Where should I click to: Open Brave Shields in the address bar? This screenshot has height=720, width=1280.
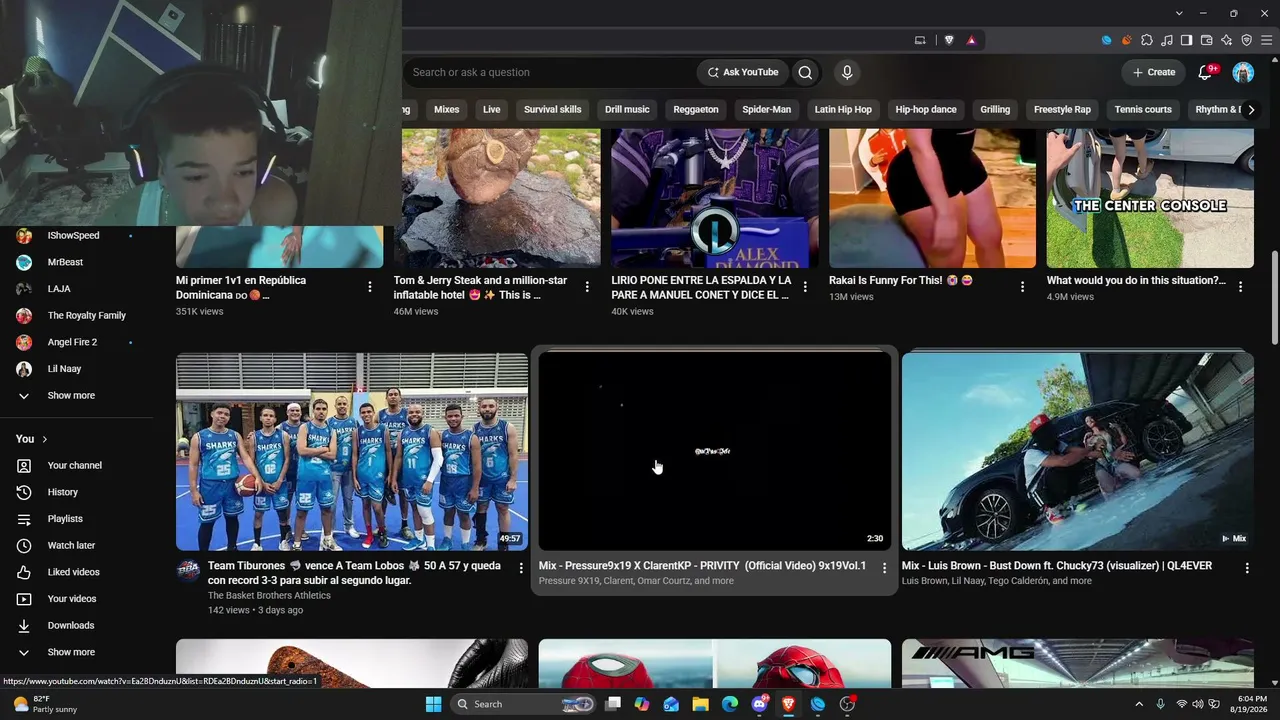click(x=949, y=40)
